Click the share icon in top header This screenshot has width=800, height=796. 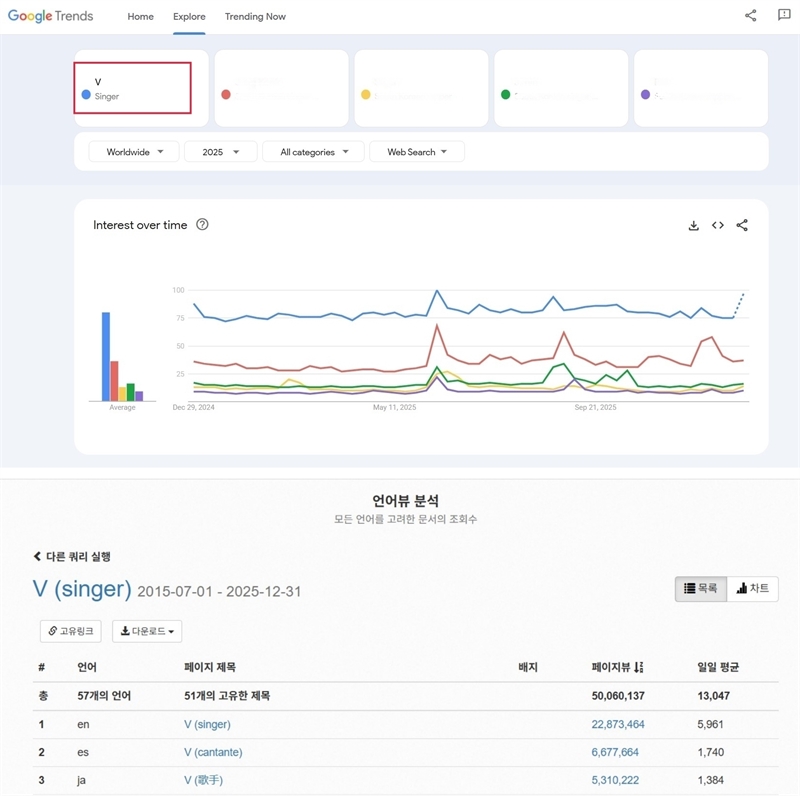[751, 16]
